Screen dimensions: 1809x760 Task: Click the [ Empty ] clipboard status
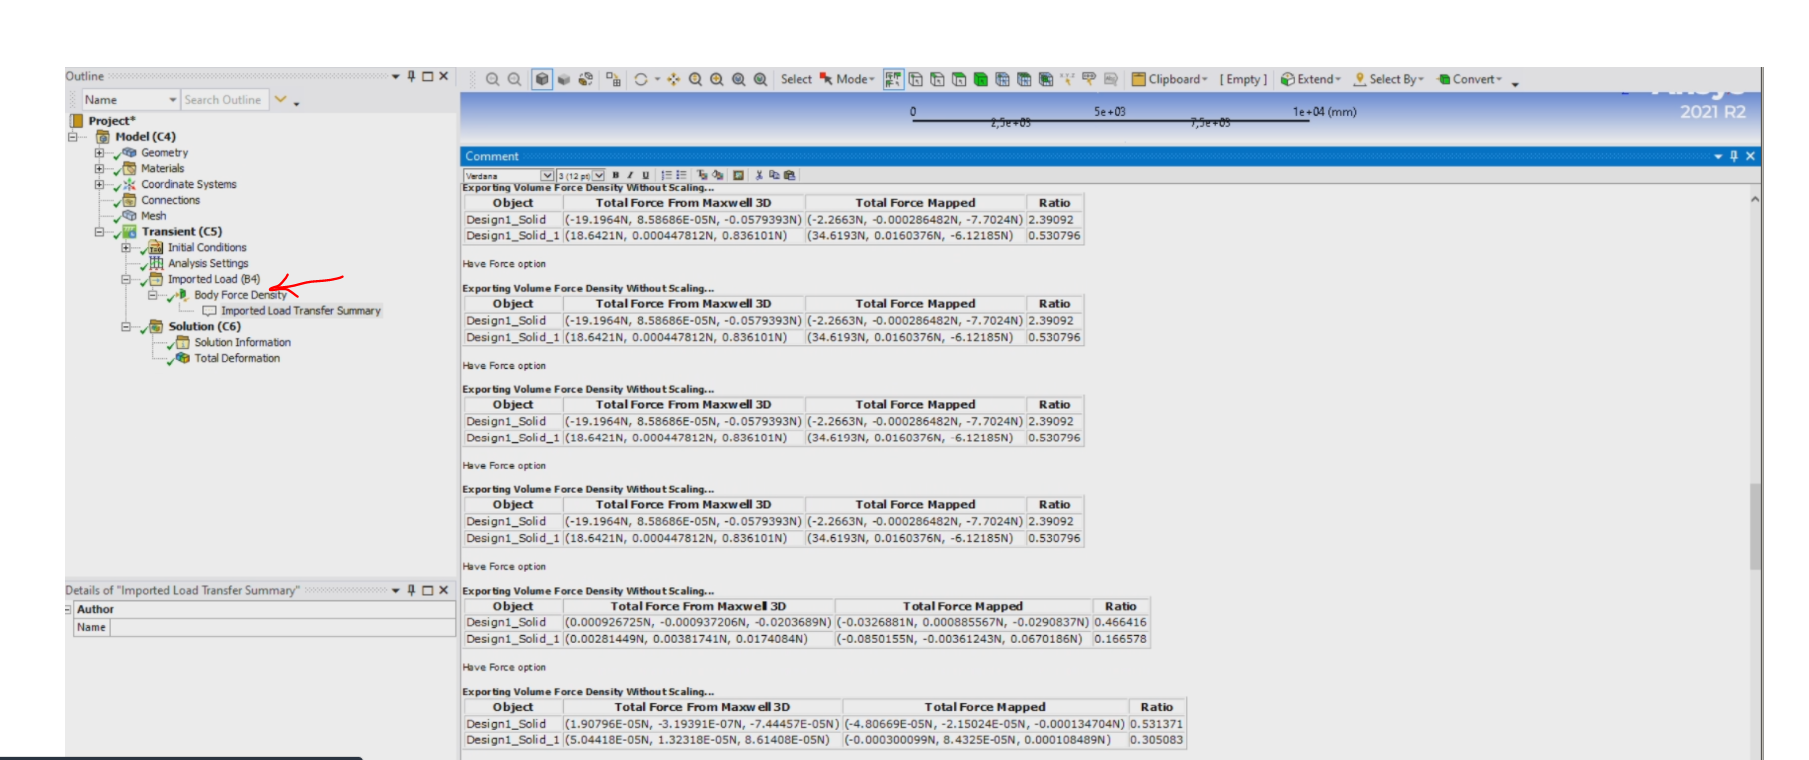1243,79
